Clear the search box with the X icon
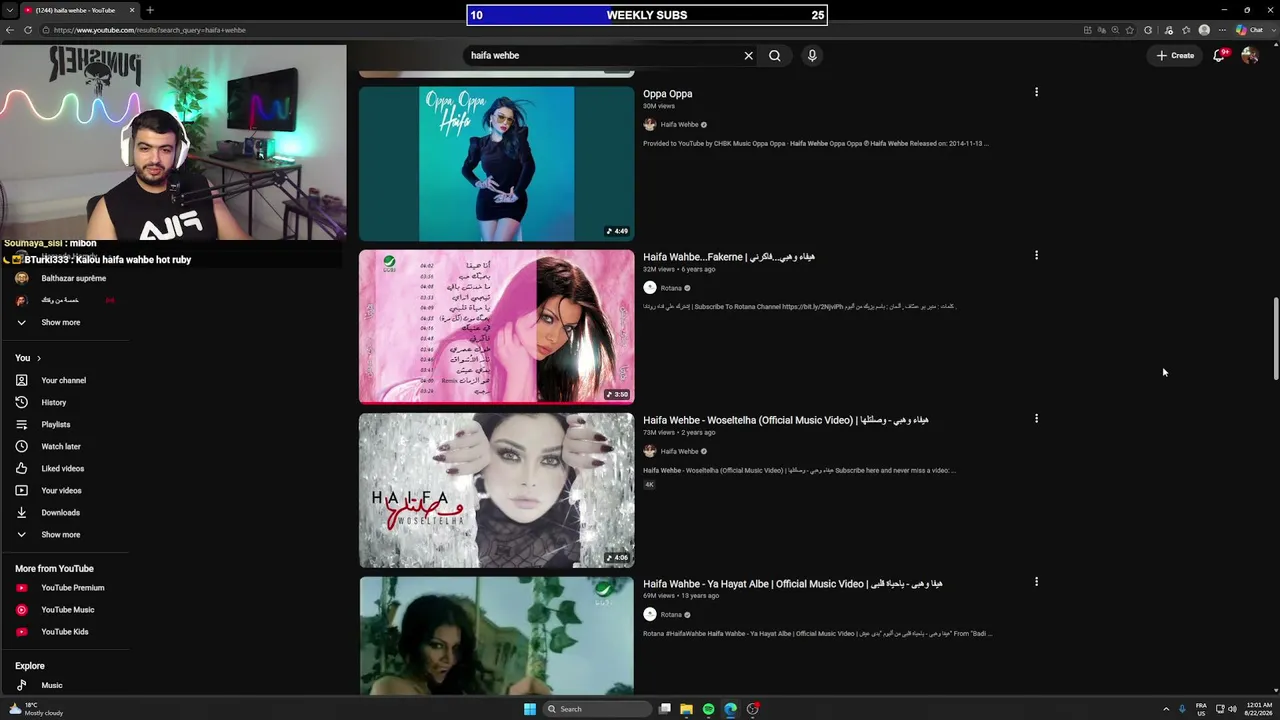 point(748,56)
